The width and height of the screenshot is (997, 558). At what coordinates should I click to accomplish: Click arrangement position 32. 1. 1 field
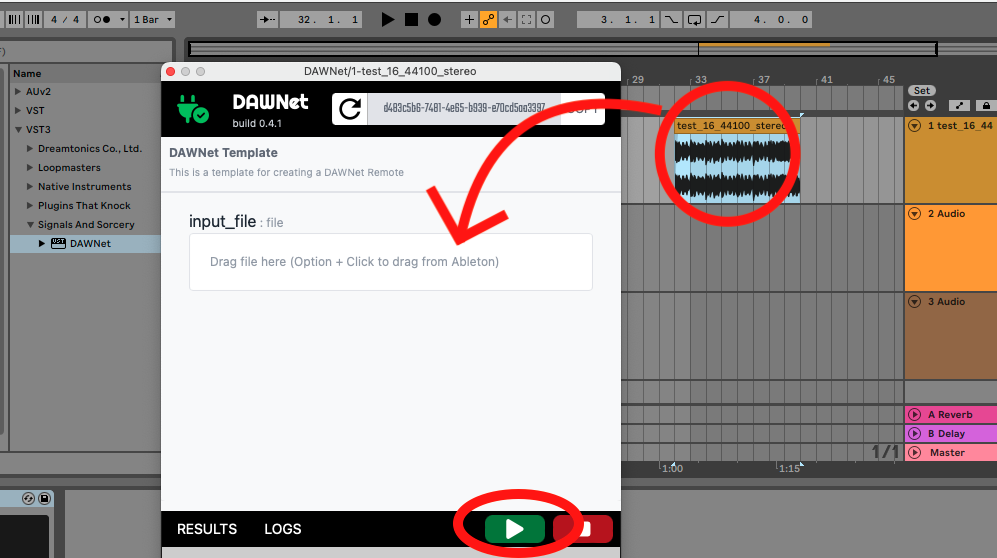pyautogui.click(x=321, y=20)
